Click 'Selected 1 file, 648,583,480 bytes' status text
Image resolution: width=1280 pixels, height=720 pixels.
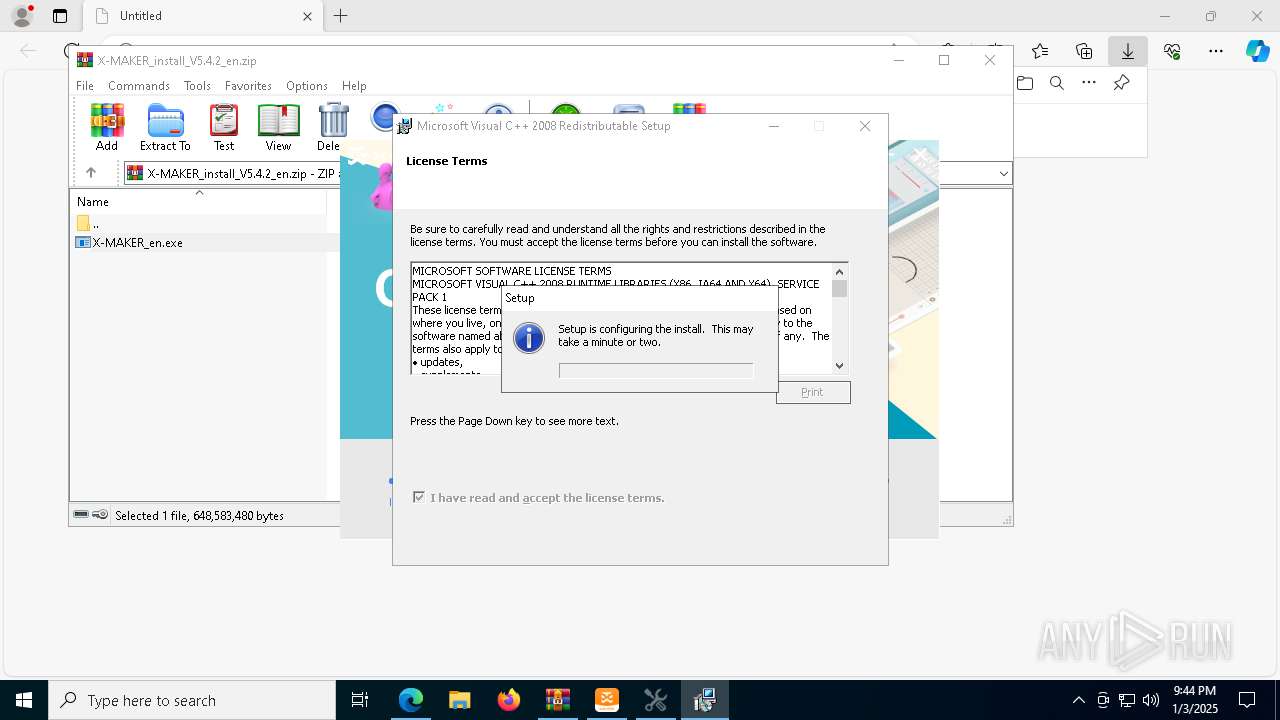199,516
